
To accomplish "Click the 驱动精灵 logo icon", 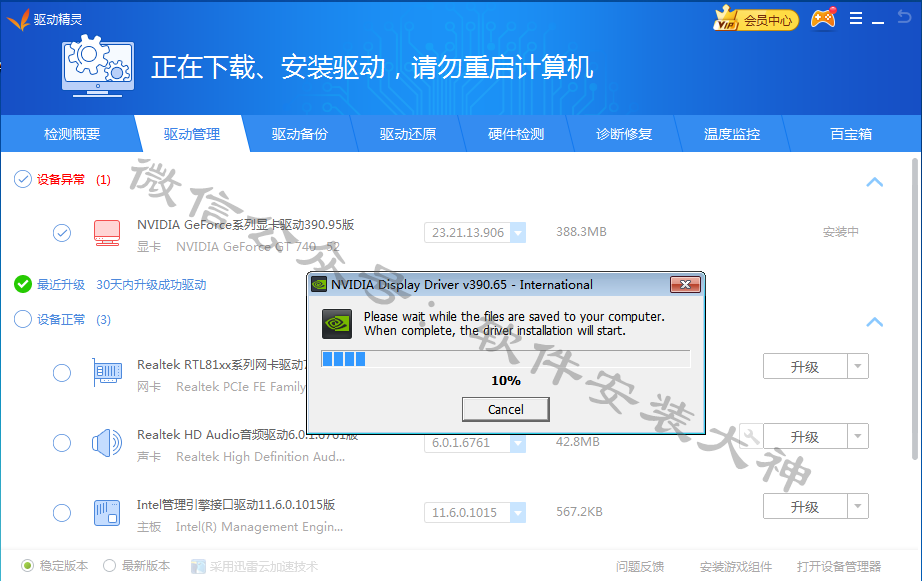I will (18, 20).
